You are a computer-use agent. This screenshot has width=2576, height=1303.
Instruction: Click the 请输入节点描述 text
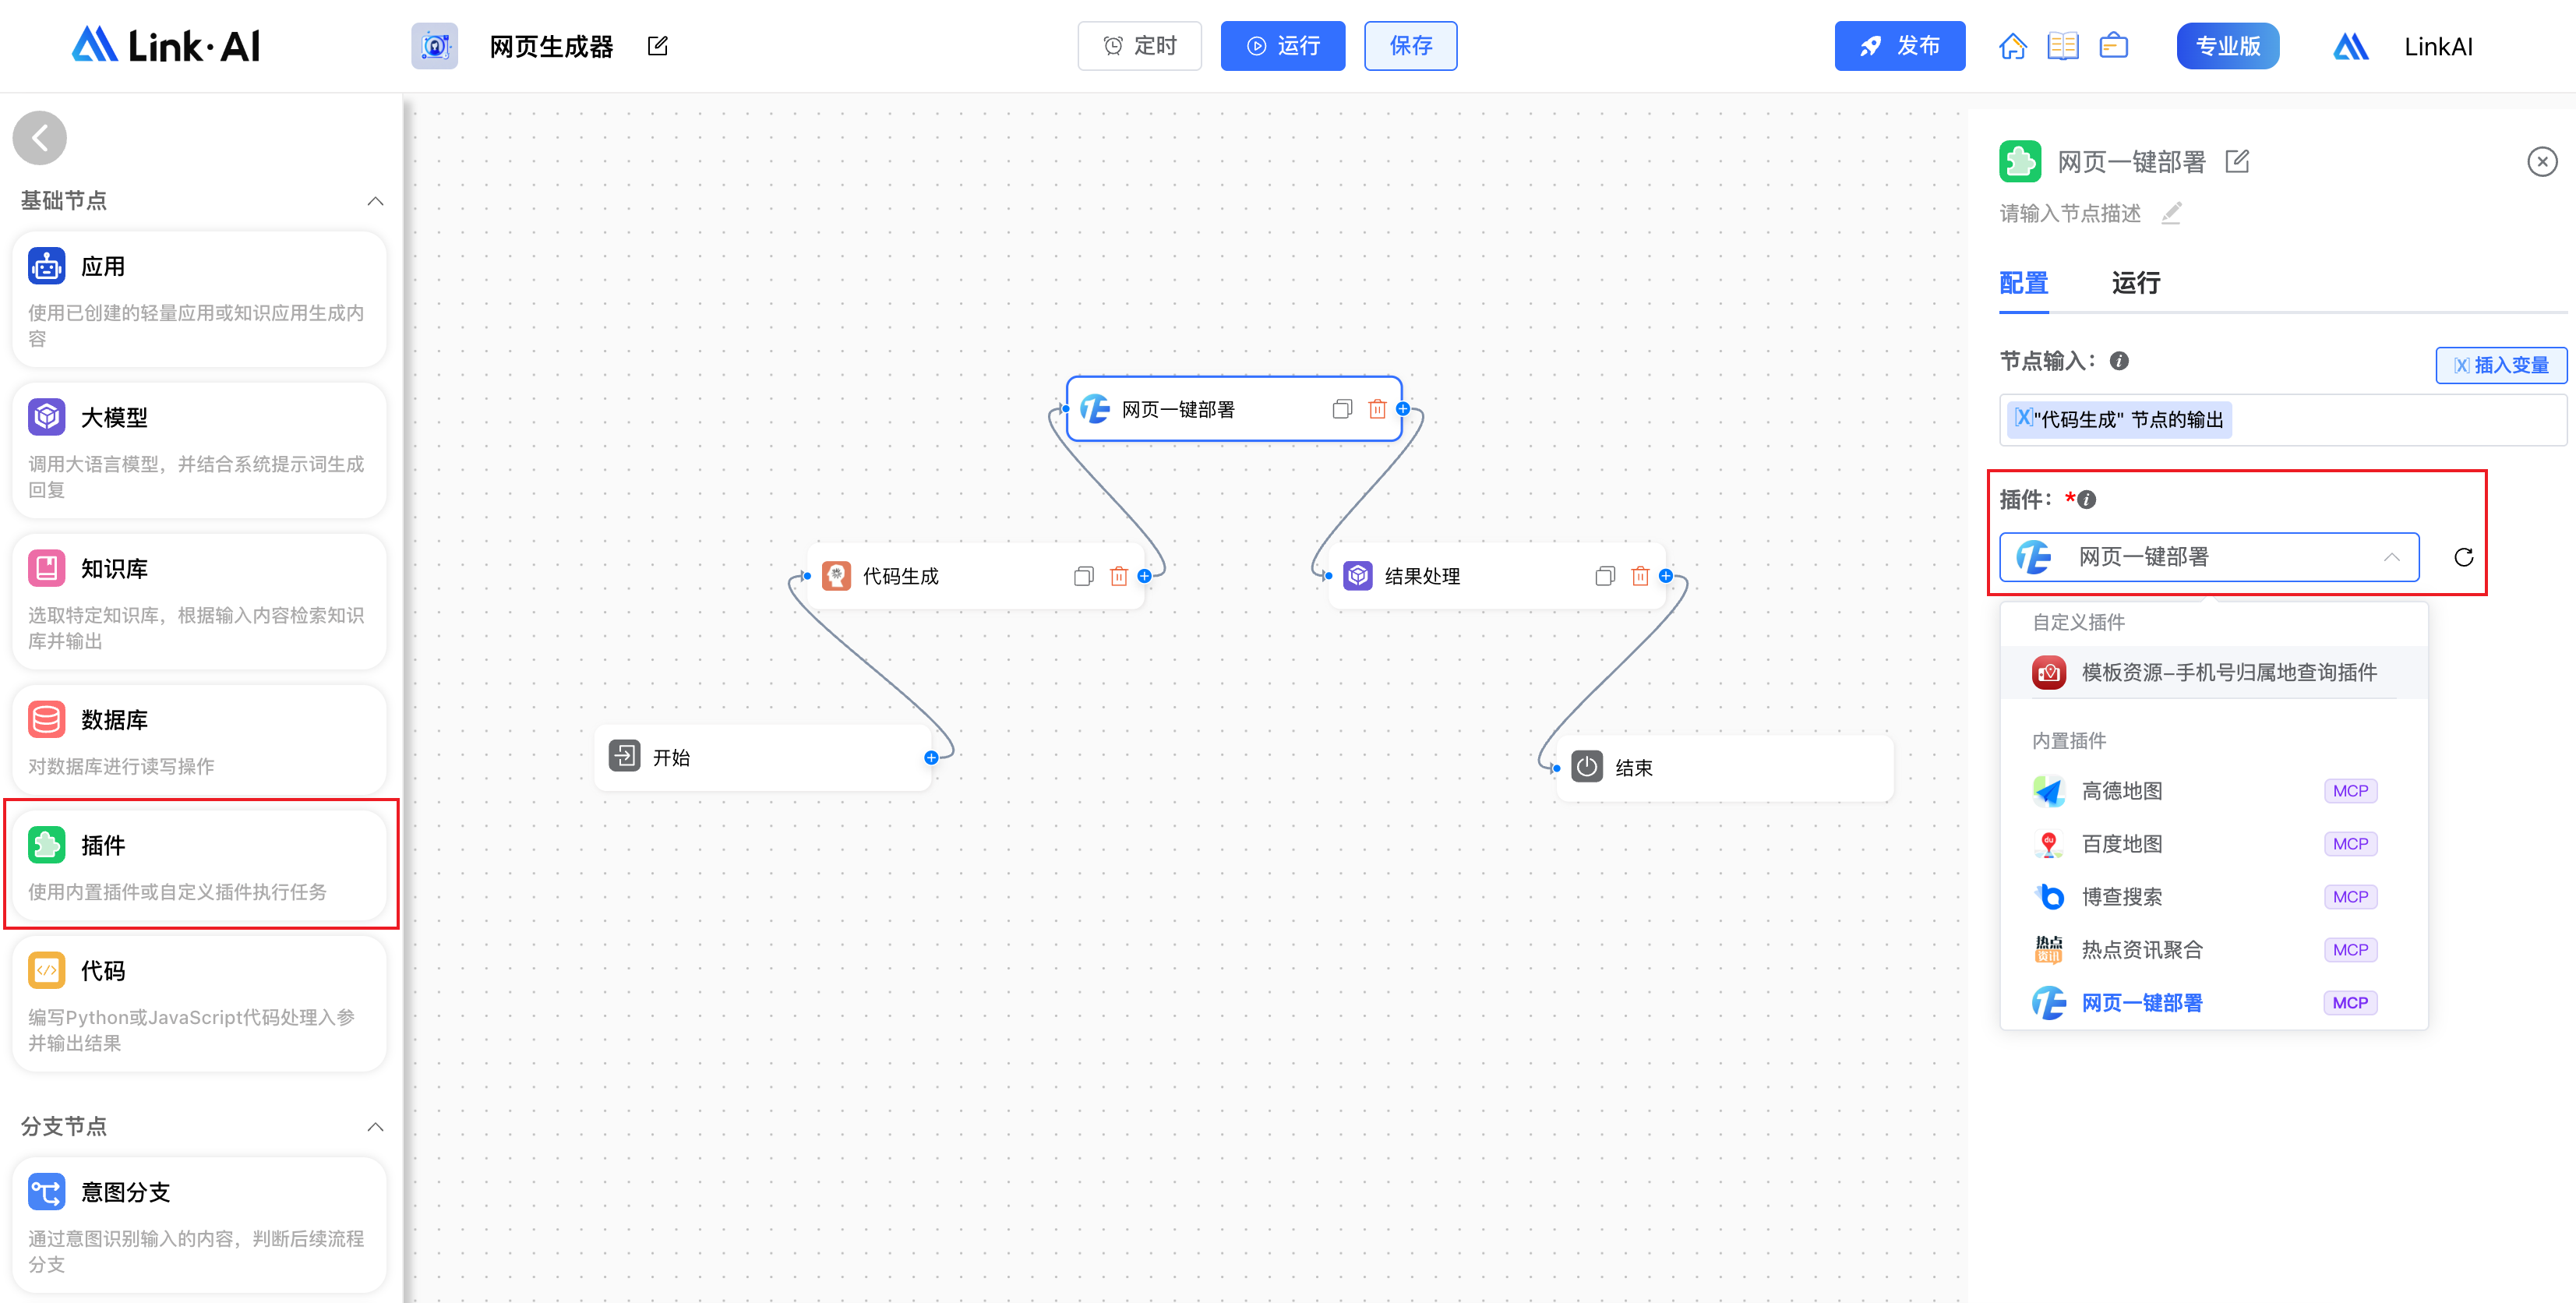[2070, 213]
